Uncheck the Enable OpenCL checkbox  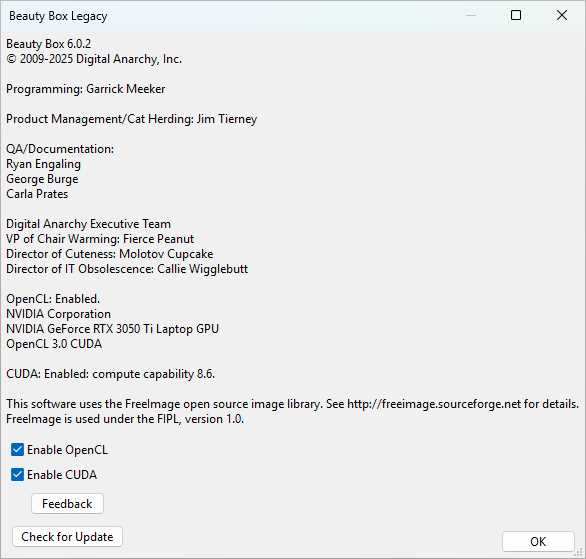[x=17, y=450]
